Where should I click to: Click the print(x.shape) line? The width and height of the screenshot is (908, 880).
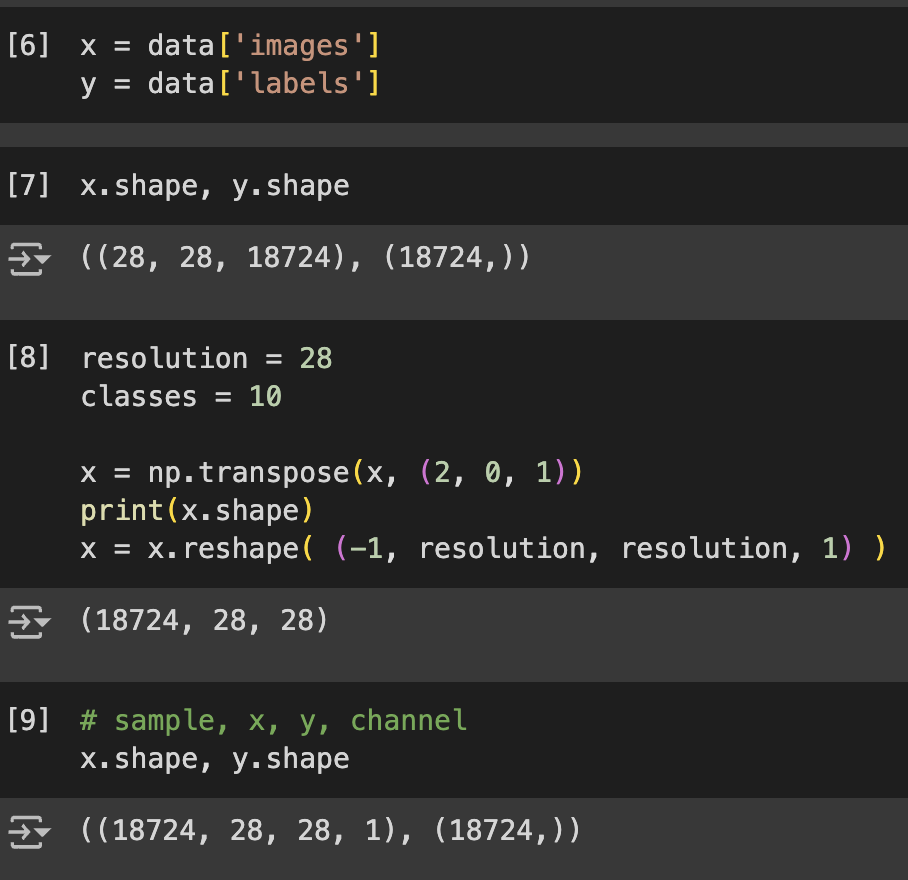(197, 511)
